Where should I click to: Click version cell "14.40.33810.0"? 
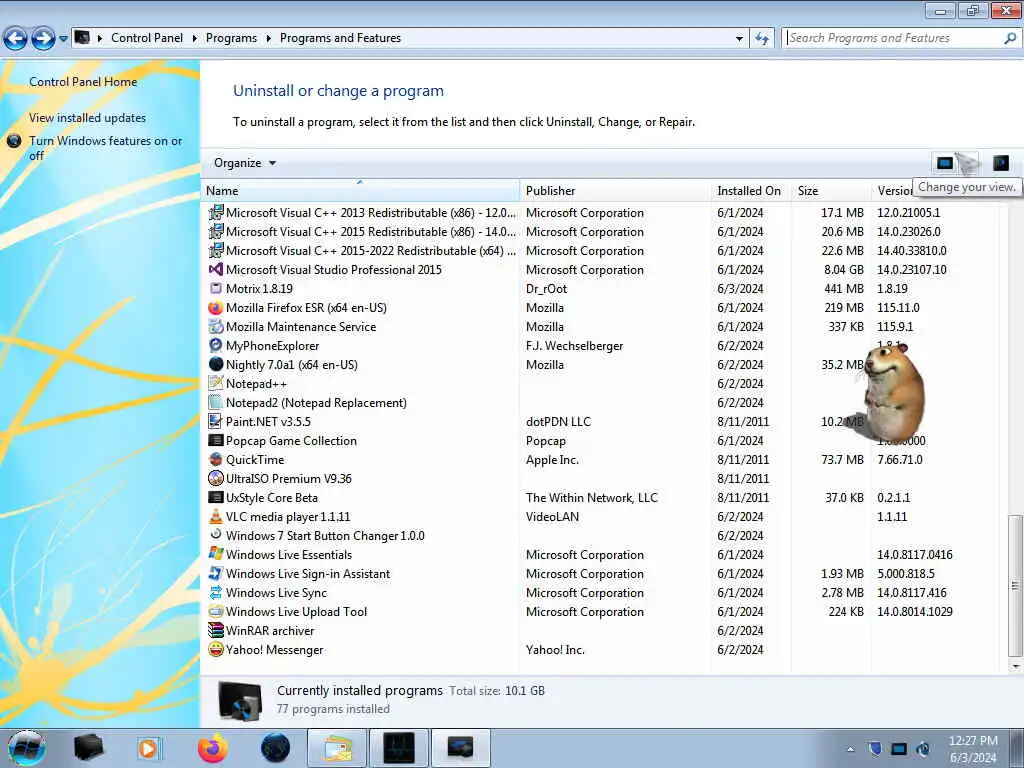912,251
